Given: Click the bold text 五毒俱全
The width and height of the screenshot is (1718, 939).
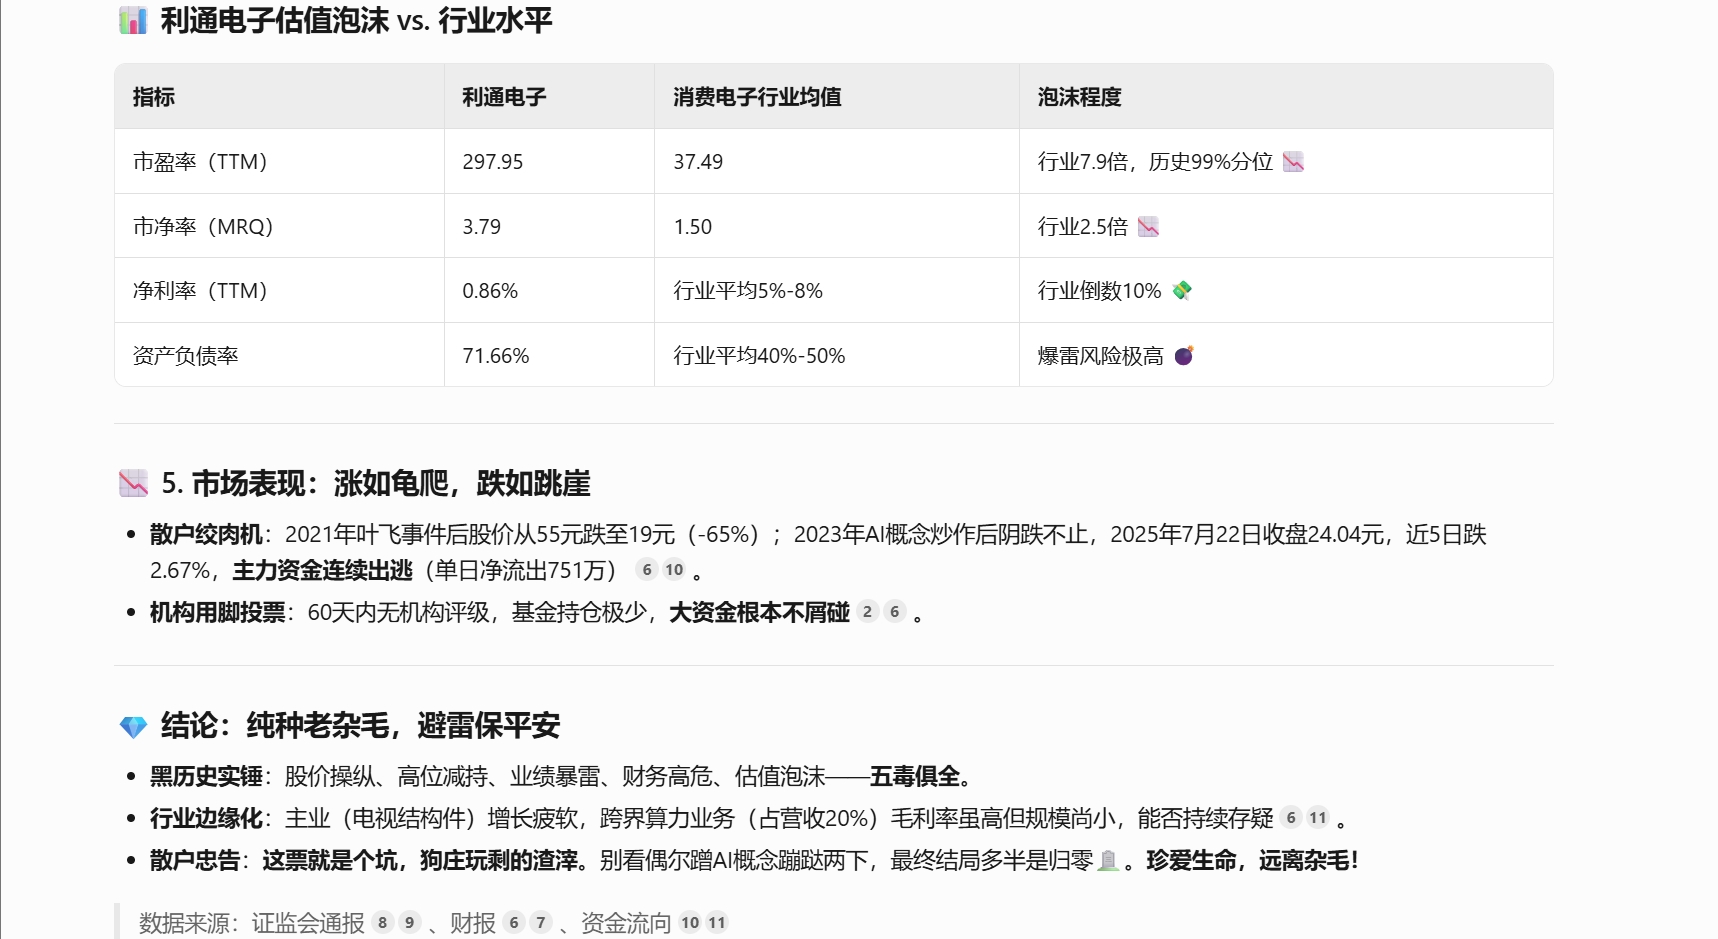Looking at the screenshot, I should [915, 777].
